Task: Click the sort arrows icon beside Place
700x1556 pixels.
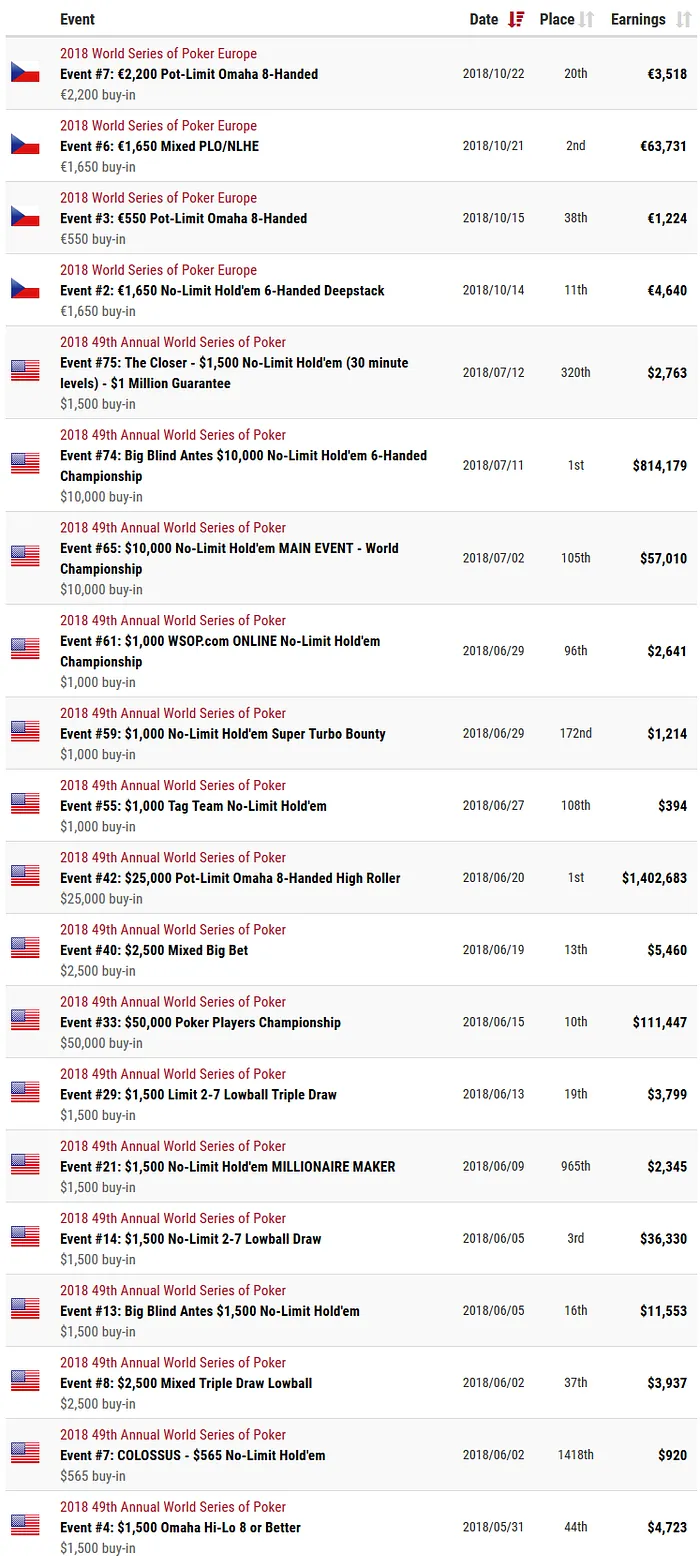Action: pyautogui.click(x=587, y=19)
